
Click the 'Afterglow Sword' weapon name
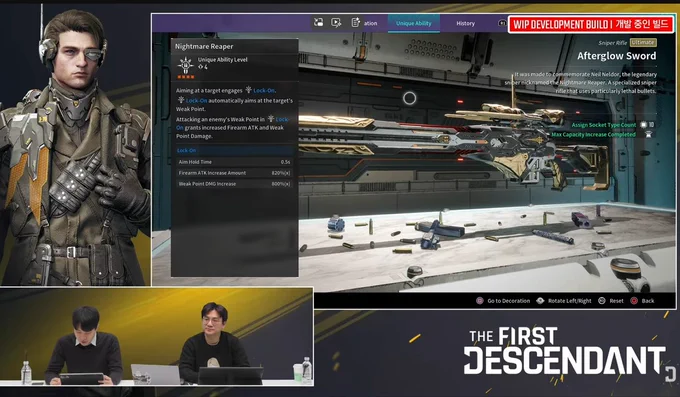click(616, 56)
